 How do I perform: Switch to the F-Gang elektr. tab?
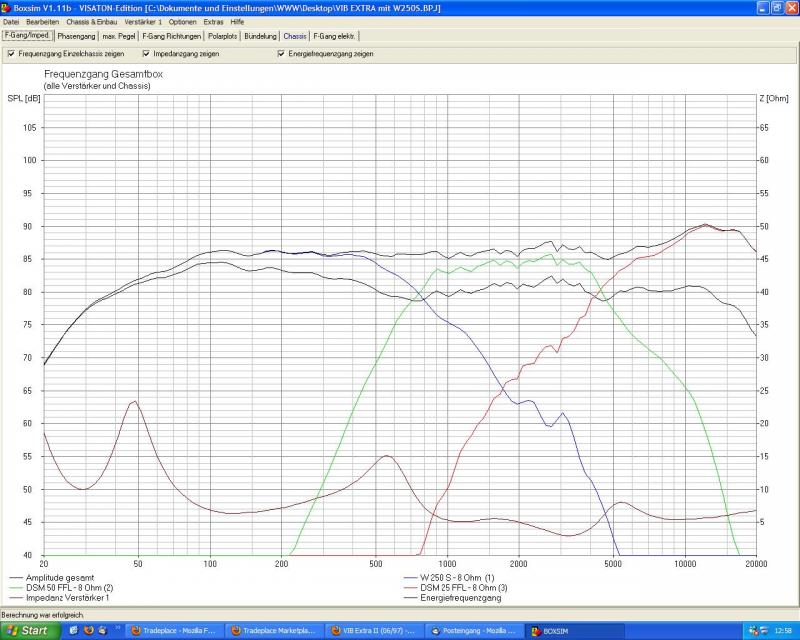(334, 36)
